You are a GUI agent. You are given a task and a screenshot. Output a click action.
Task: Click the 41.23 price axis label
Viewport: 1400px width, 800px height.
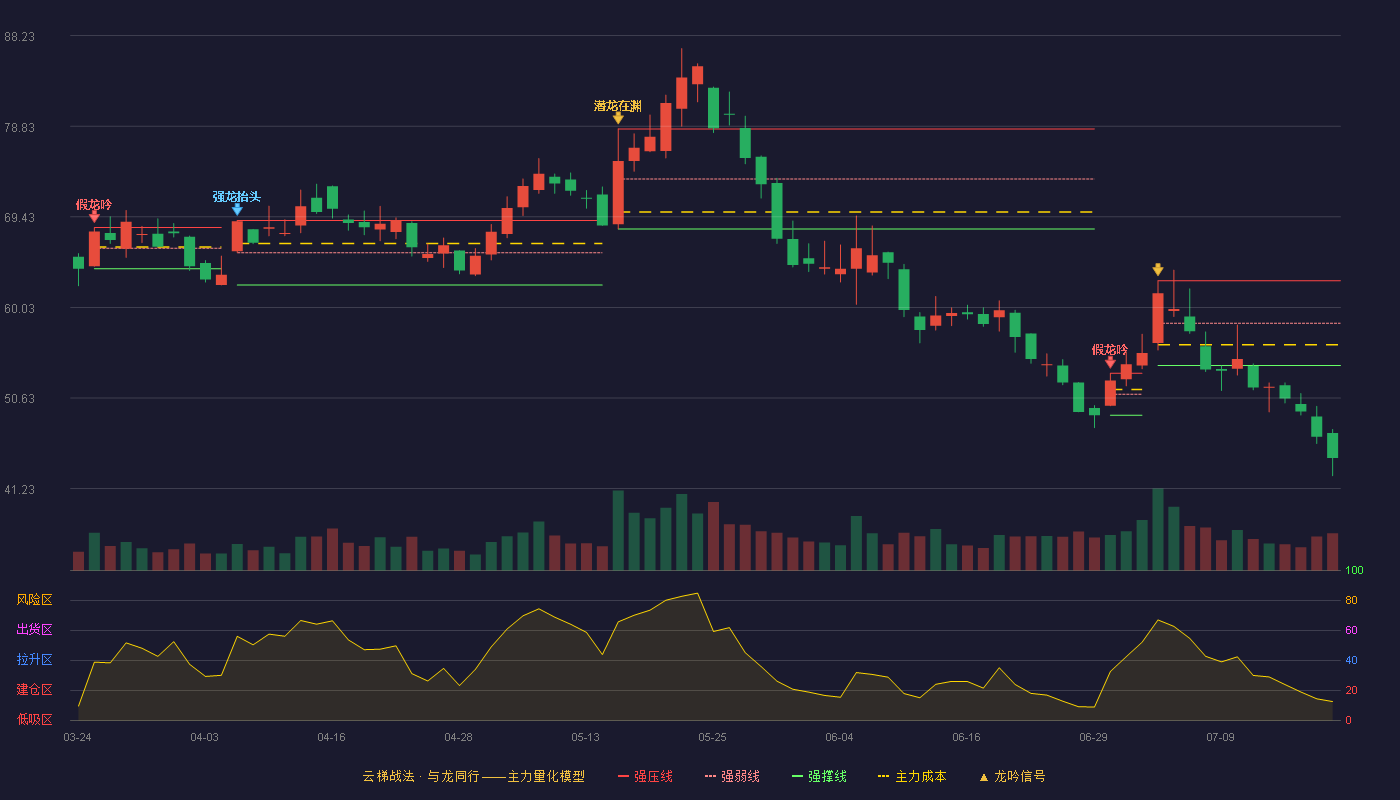click(x=20, y=489)
